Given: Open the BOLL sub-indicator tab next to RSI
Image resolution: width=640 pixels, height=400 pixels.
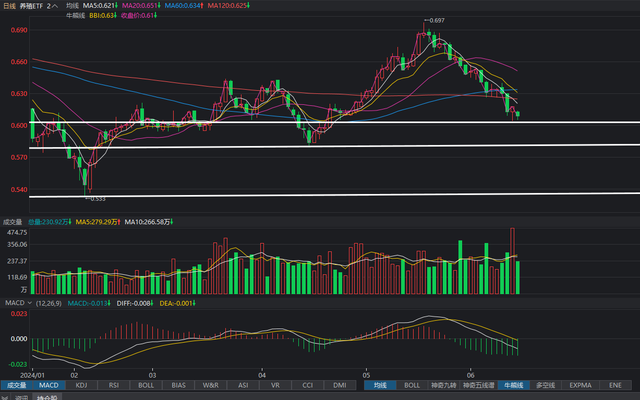Looking at the screenshot, I should (146, 385).
